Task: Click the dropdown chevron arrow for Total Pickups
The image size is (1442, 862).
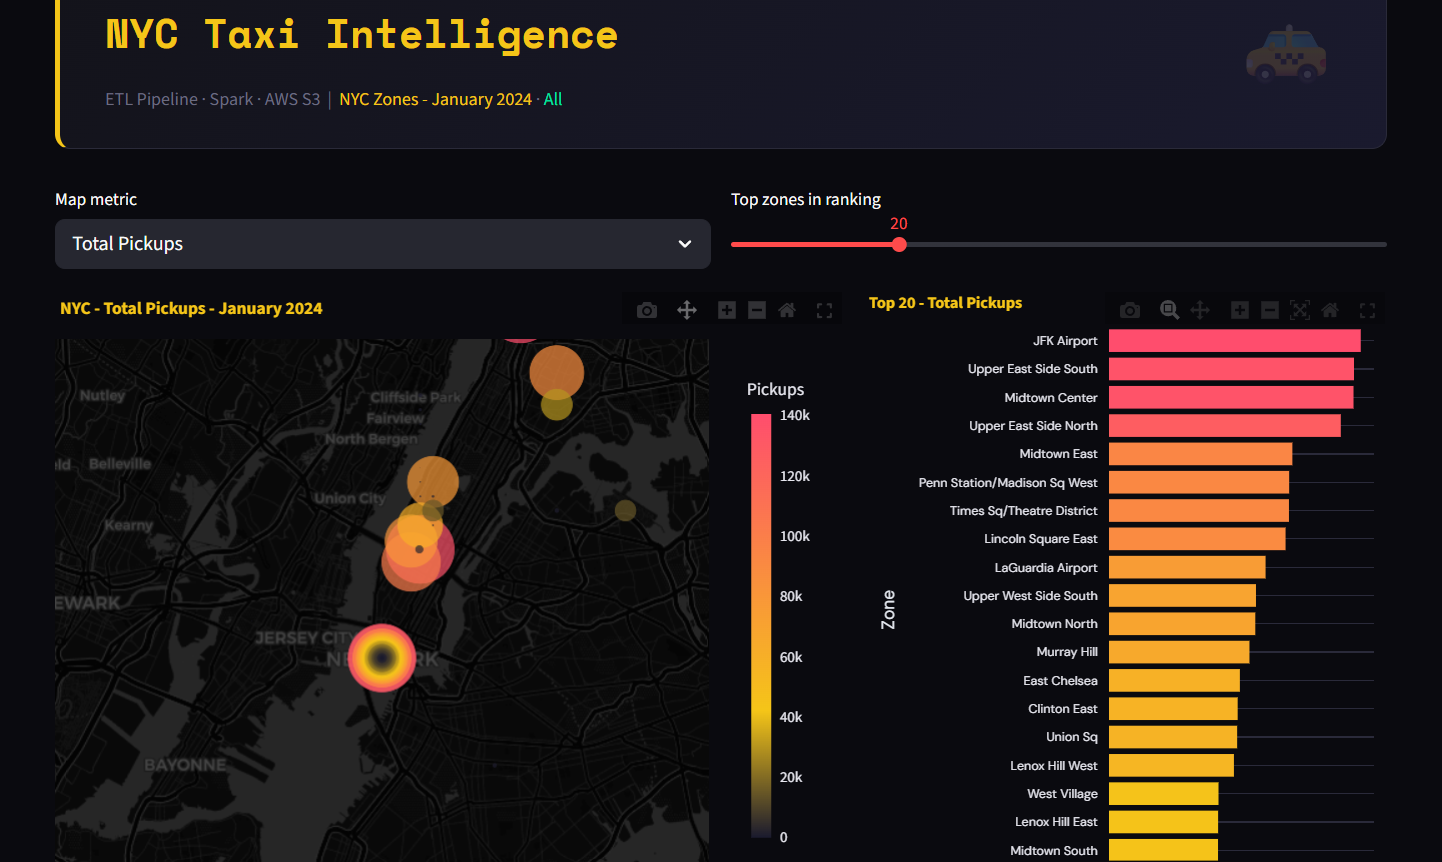Action: pos(685,244)
